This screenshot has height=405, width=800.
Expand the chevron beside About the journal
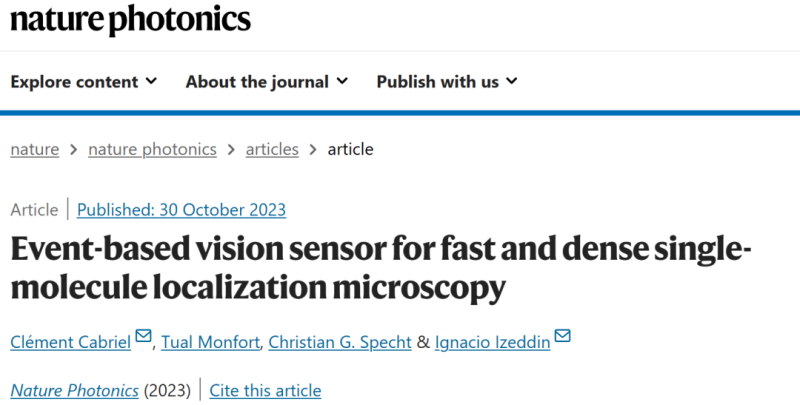(342, 81)
